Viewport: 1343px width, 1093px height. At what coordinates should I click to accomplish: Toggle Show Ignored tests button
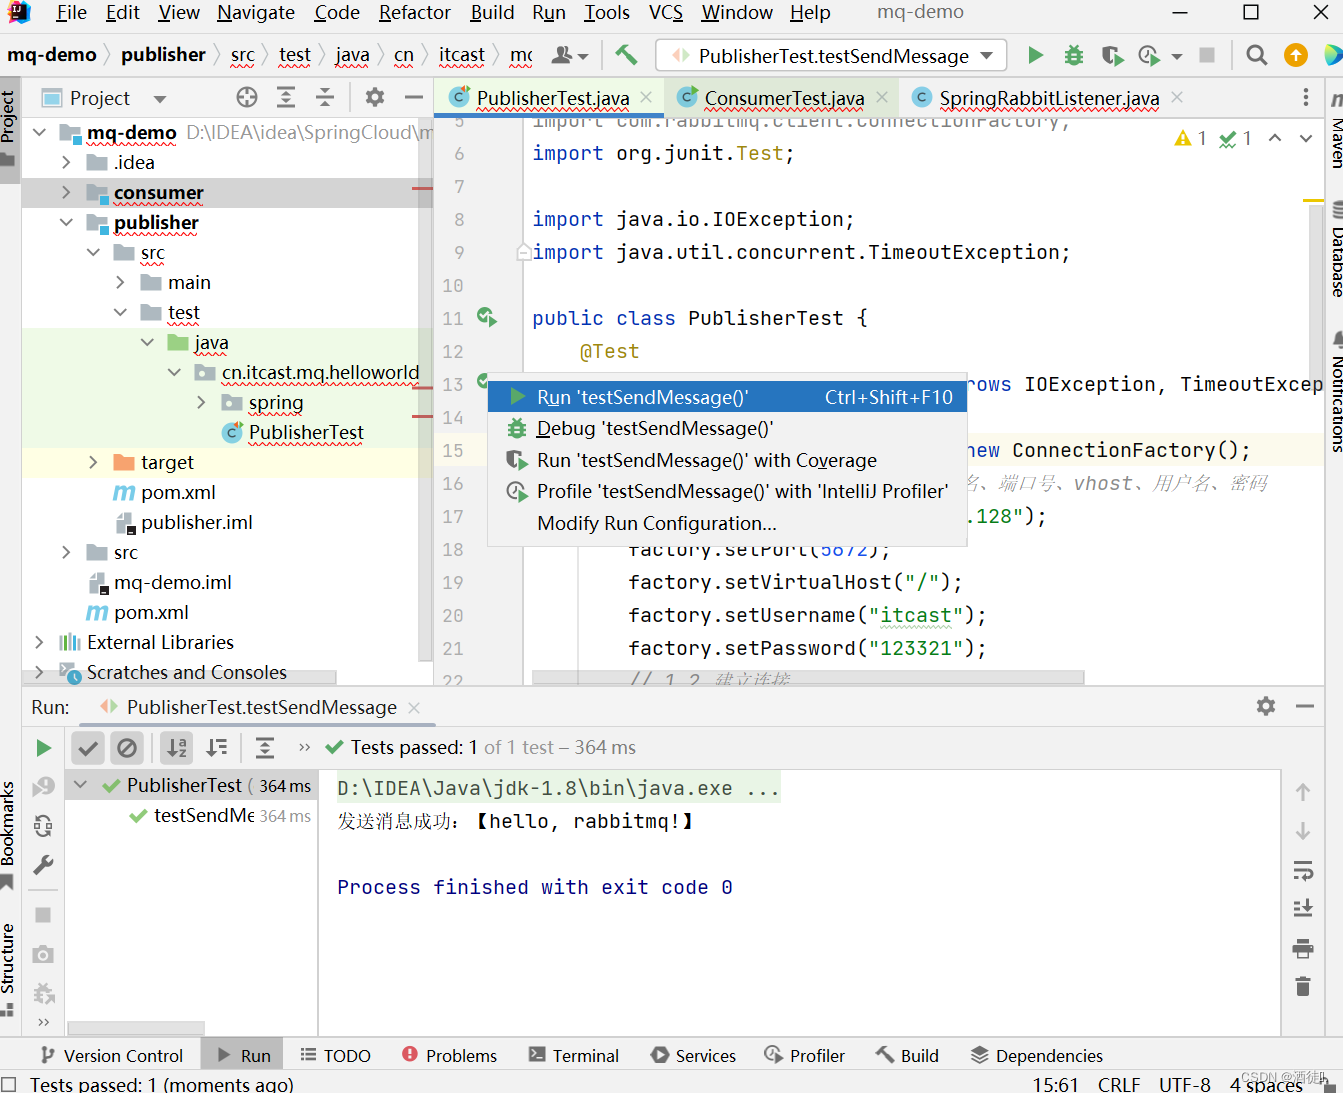click(126, 748)
